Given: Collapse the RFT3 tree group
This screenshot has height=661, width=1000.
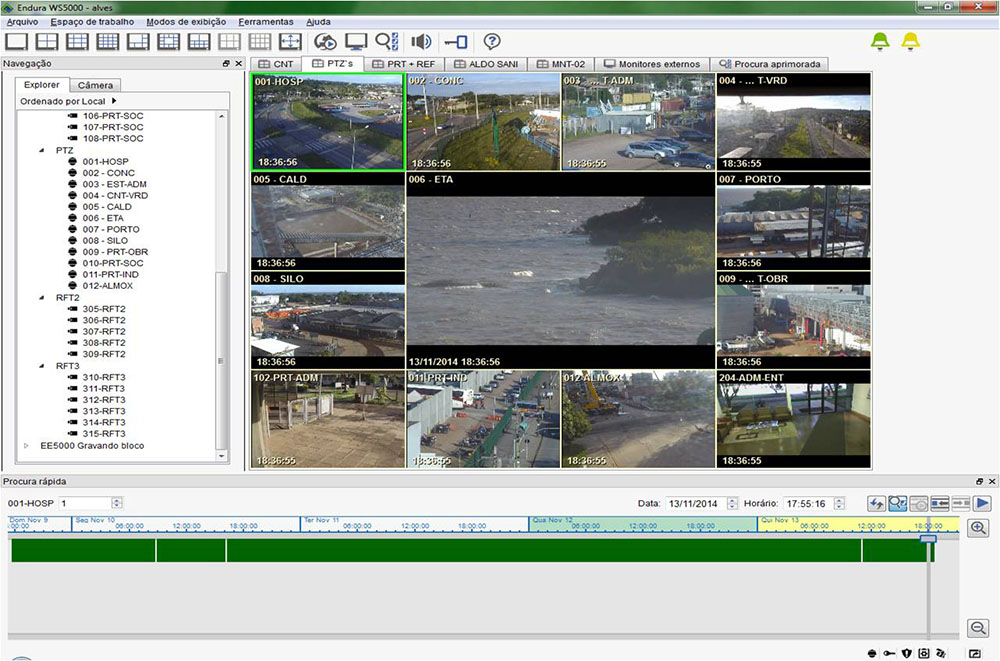Looking at the screenshot, I should 42,366.
